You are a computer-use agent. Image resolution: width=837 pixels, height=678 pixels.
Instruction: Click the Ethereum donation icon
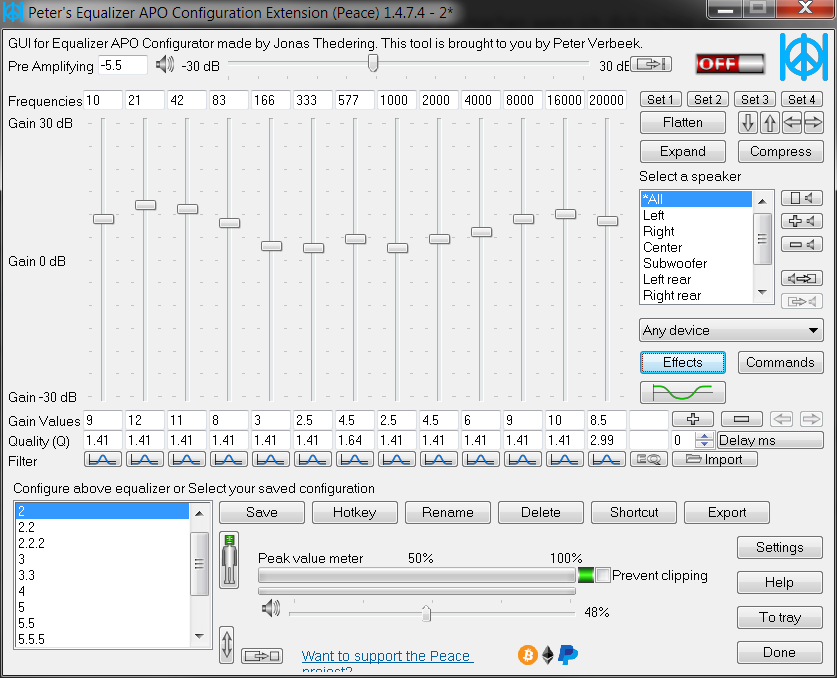point(548,655)
